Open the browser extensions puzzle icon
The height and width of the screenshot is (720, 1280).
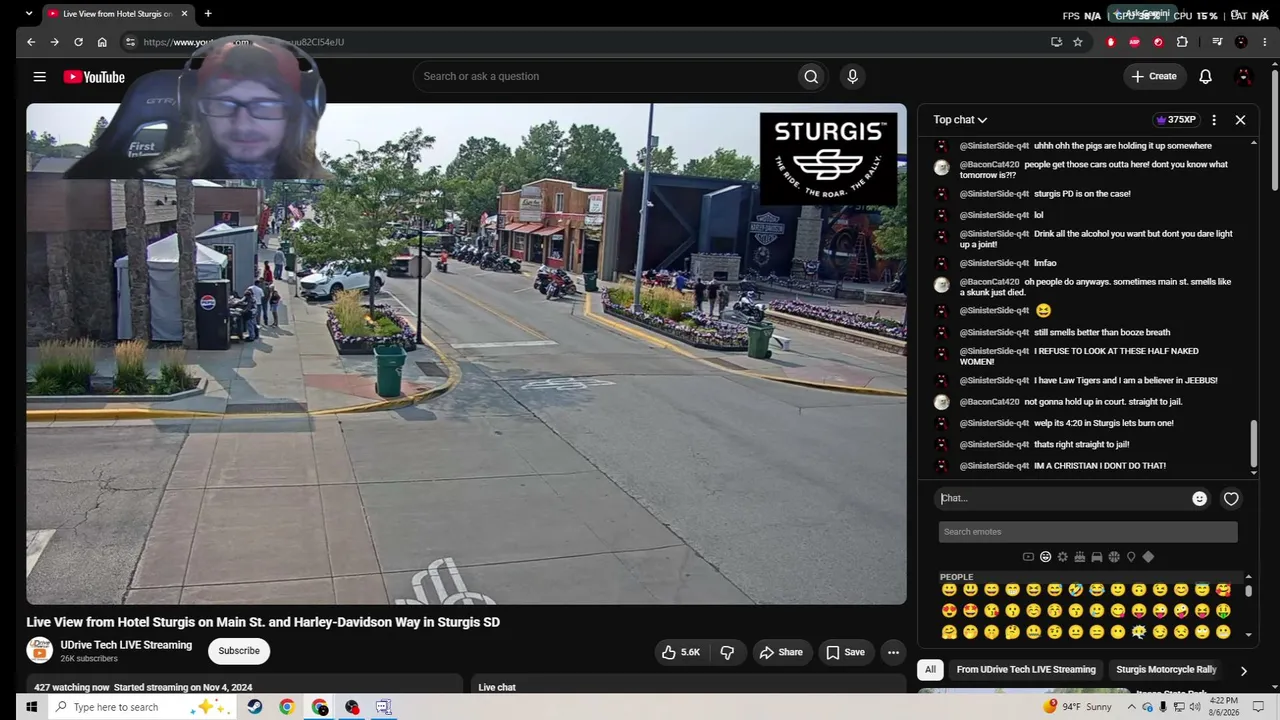(1182, 42)
